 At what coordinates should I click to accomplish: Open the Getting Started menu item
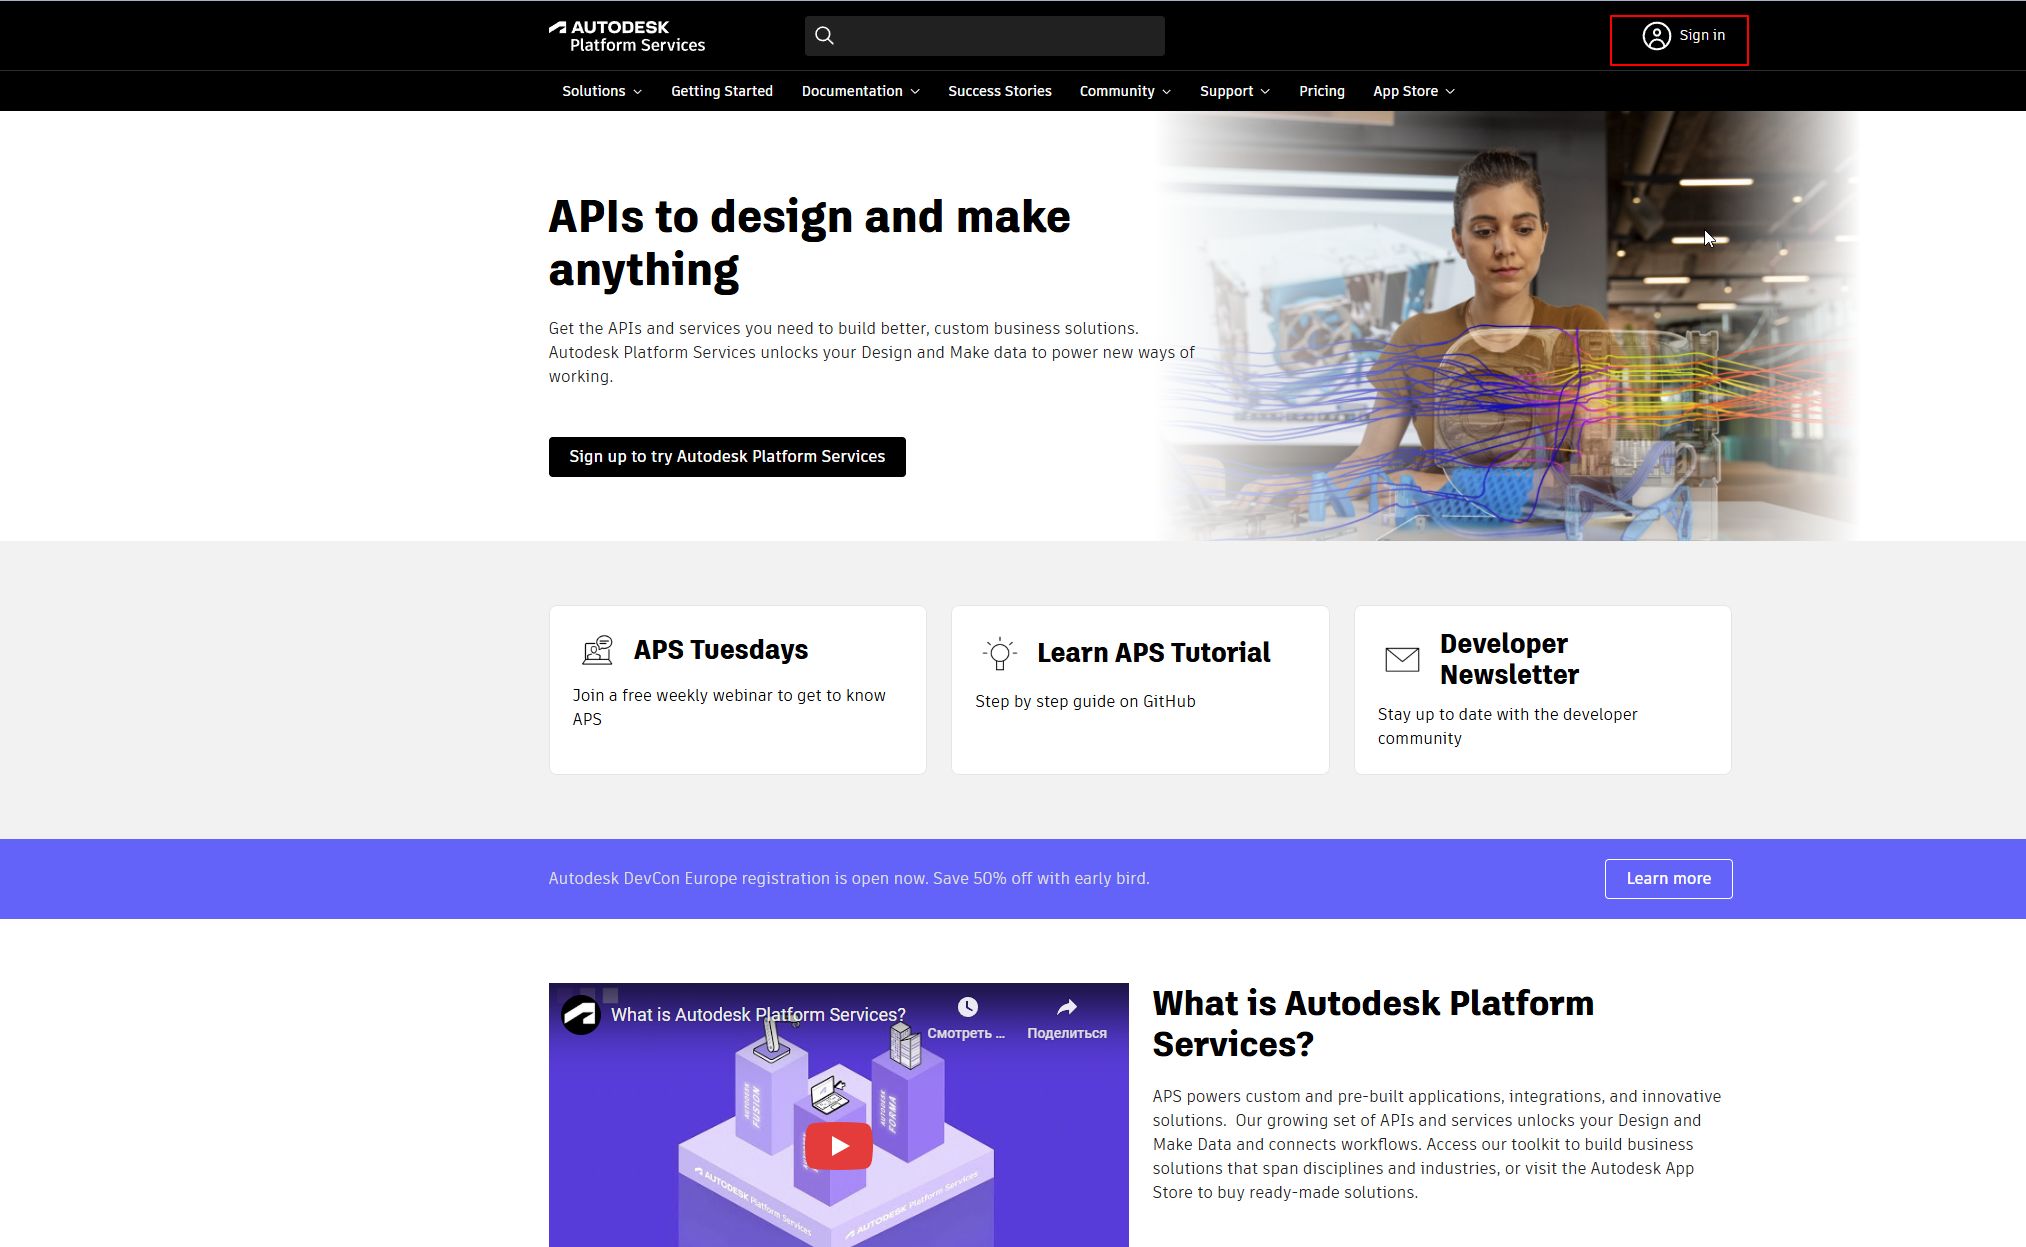(721, 91)
